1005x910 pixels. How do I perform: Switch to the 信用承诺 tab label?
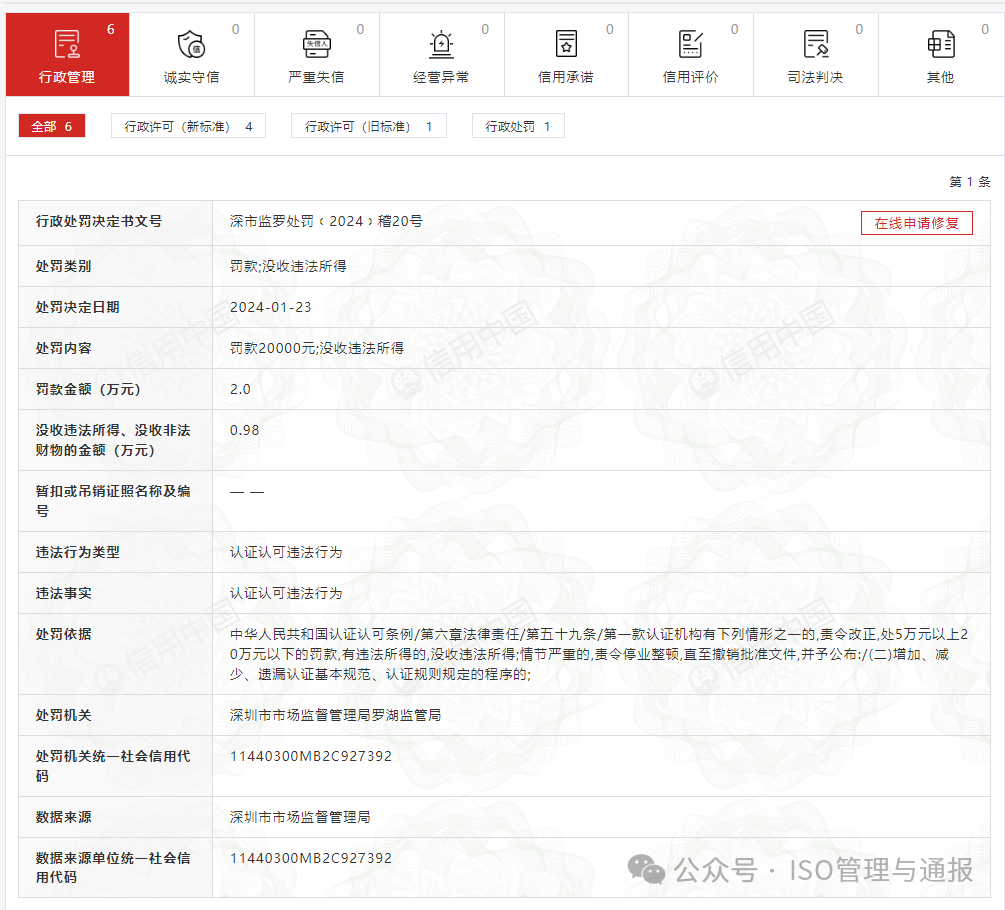tap(565, 78)
